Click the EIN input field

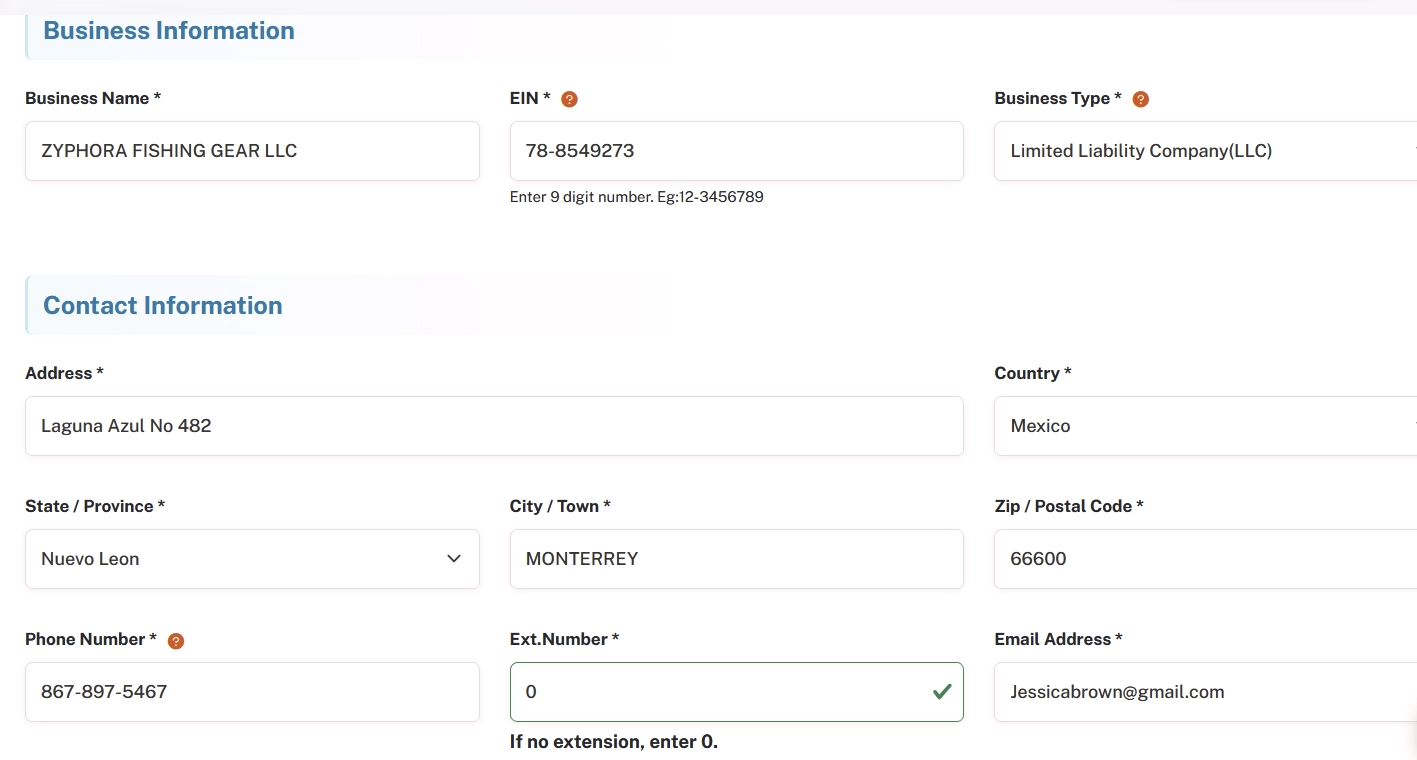point(737,151)
